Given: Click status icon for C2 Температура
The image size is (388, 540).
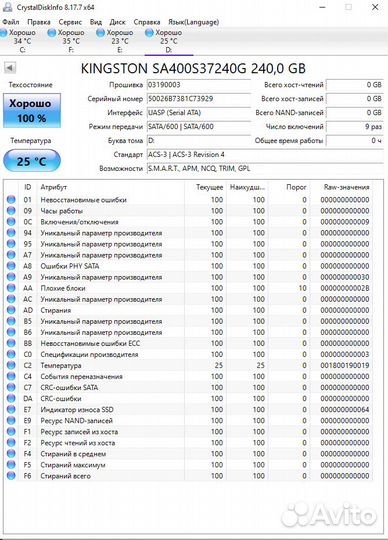Looking at the screenshot, I should (x=11, y=365).
